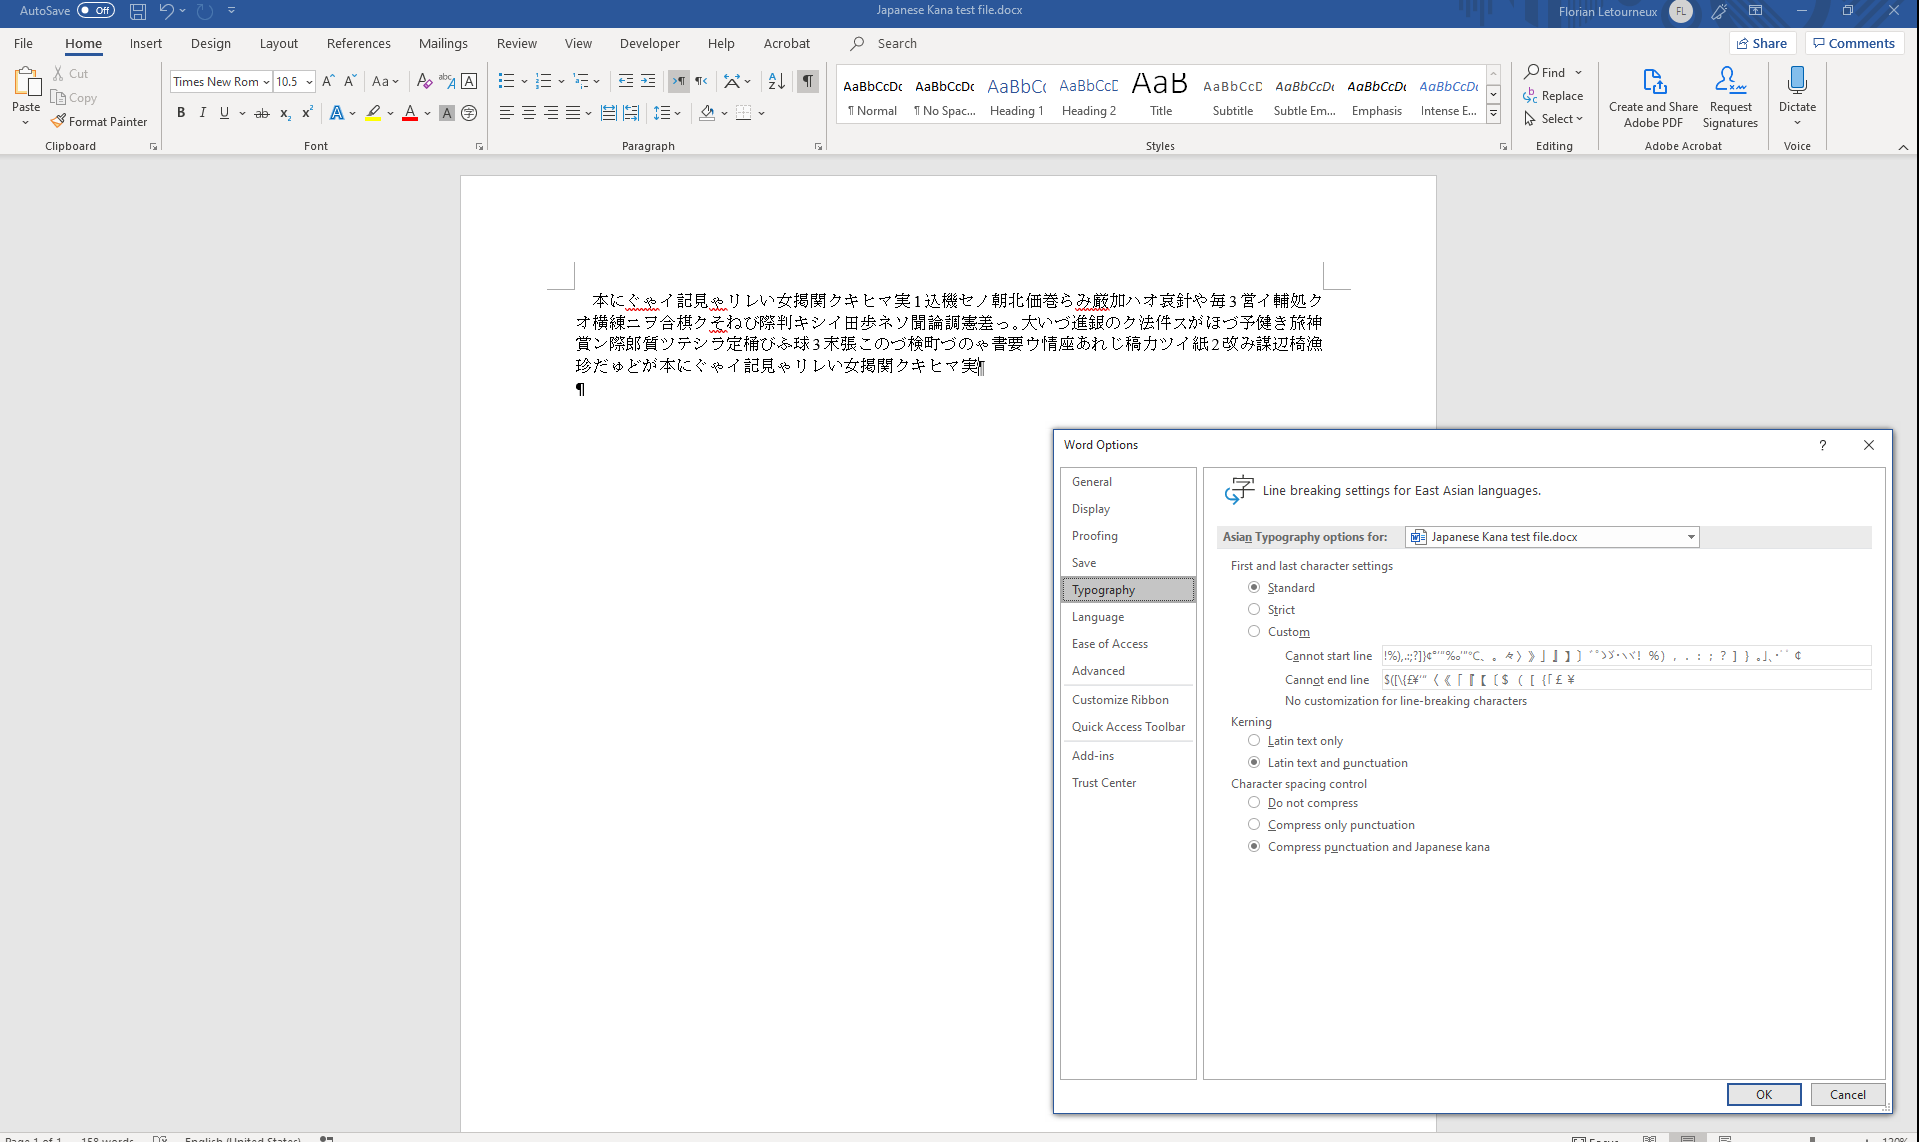Open the font name dropdown
This screenshot has width=1919, height=1142.
pos(266,82)
